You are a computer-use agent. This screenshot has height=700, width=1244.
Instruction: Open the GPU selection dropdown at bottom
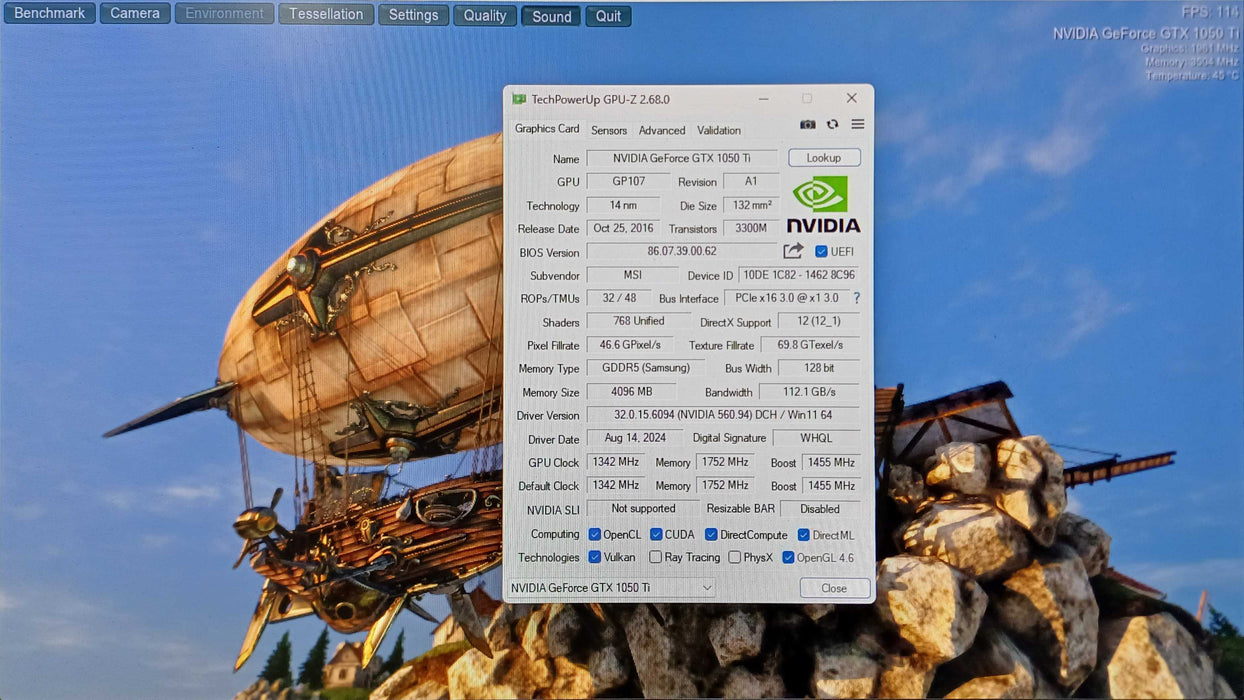click(x=611, y=588)
